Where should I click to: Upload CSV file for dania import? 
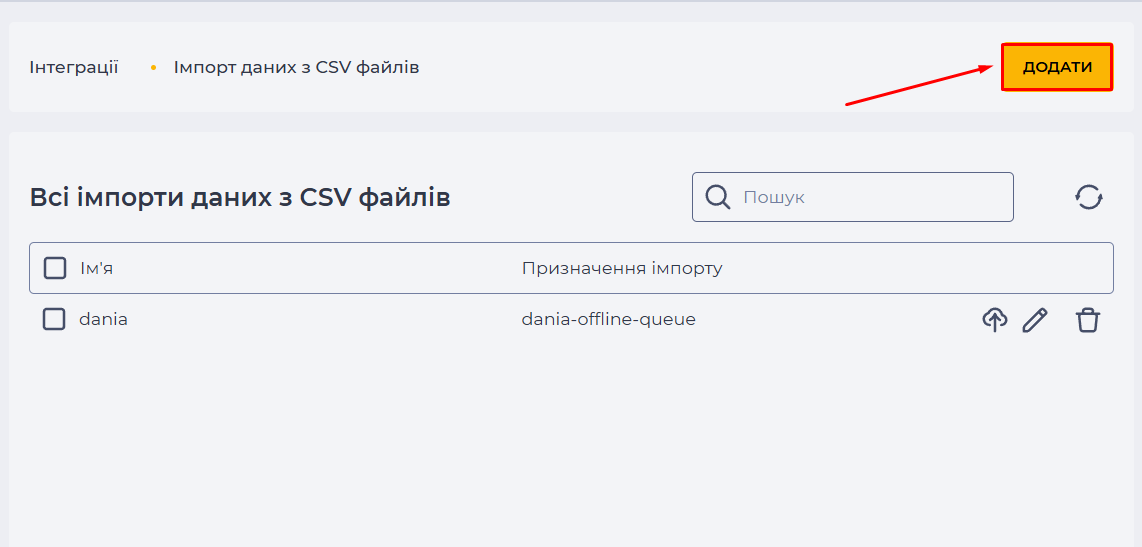click(995, 319)
